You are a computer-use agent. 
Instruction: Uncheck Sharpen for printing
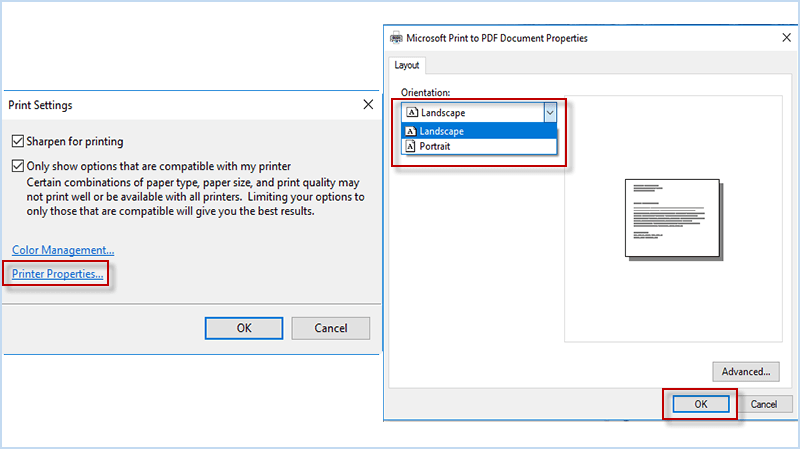[17, 141]
